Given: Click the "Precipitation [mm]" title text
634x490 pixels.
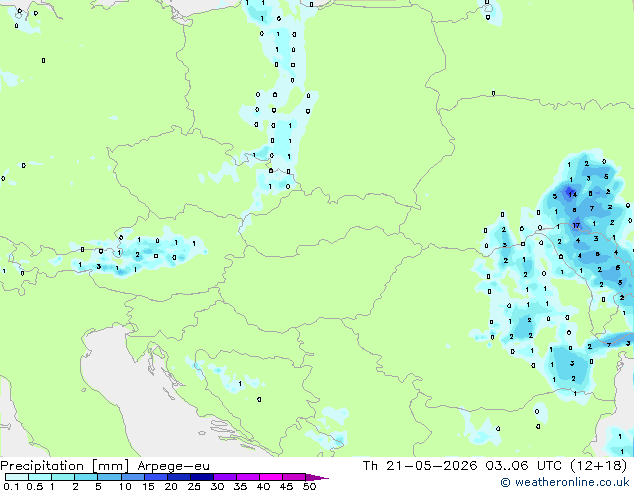Looking at the screenshot, I should tap(65, 466).
